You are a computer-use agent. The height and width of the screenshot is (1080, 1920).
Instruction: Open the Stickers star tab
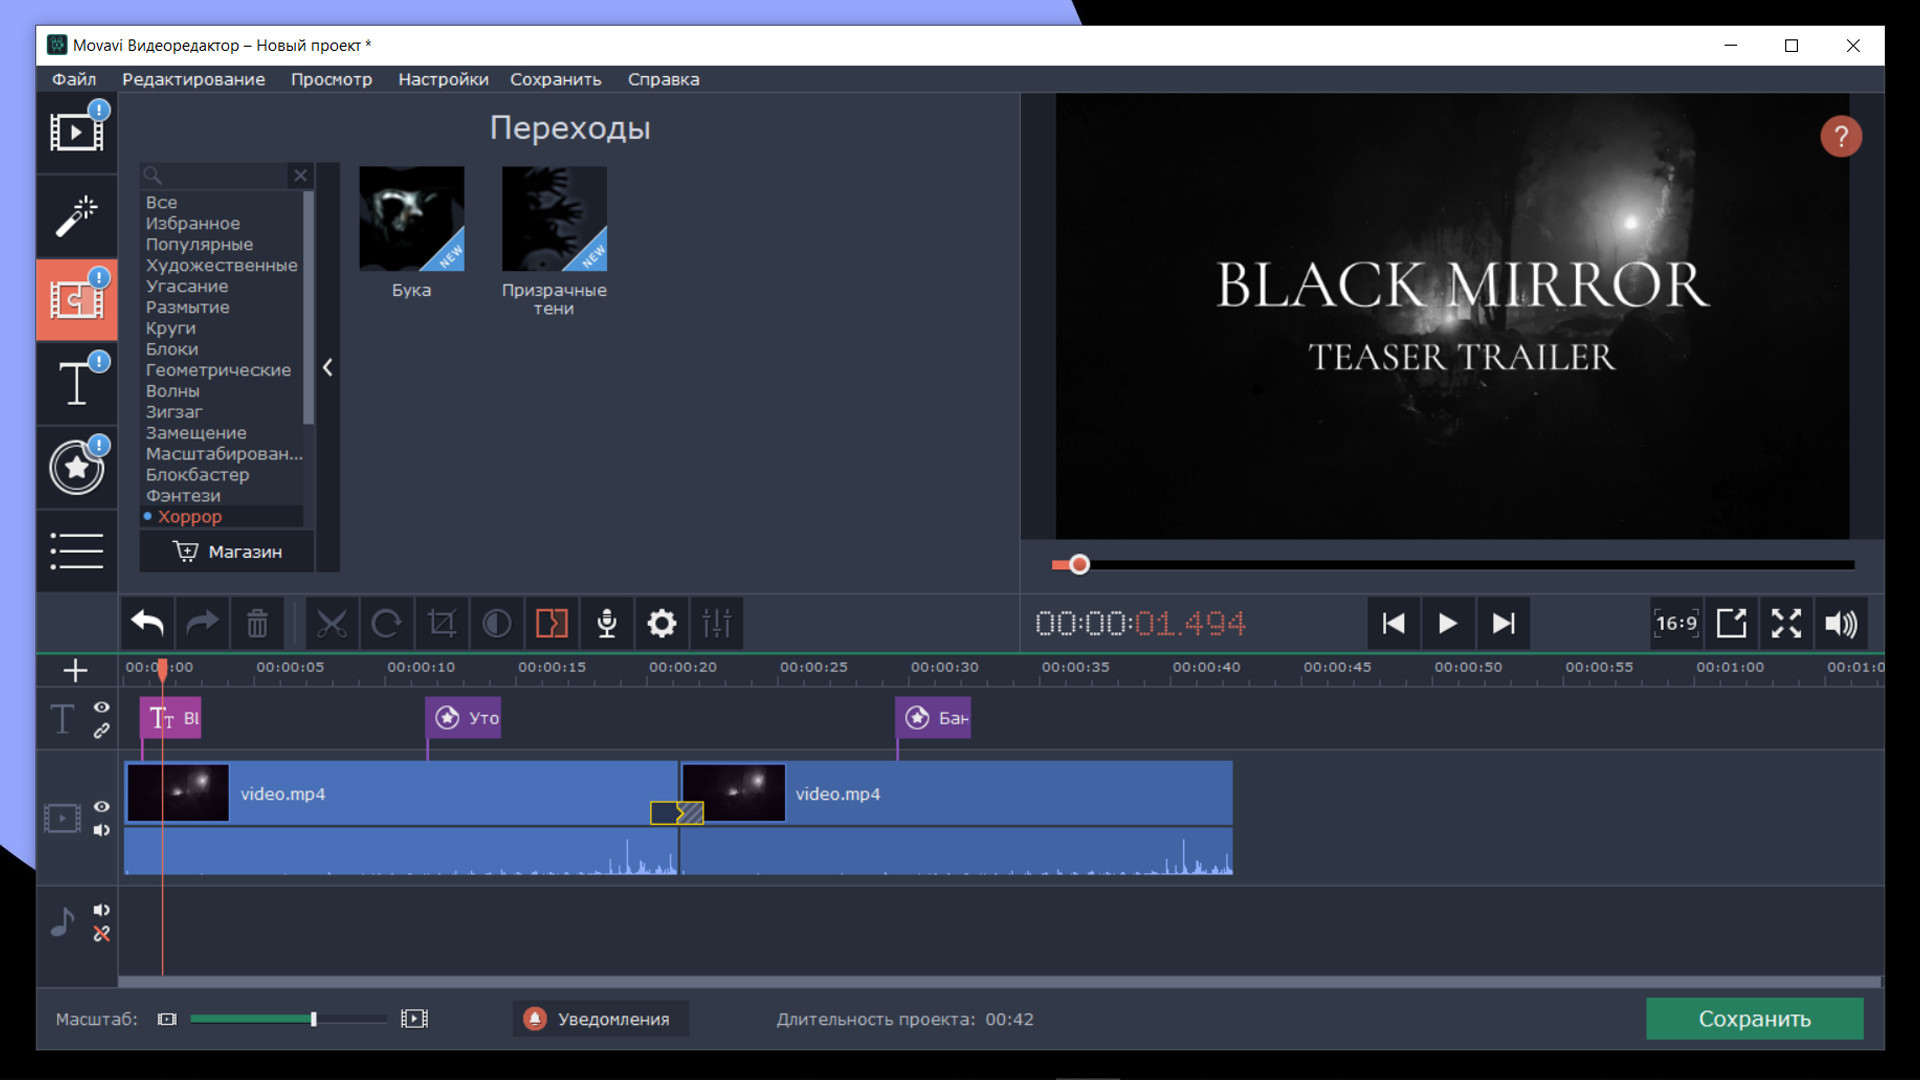pyautogui.click(x=76, y=467)
